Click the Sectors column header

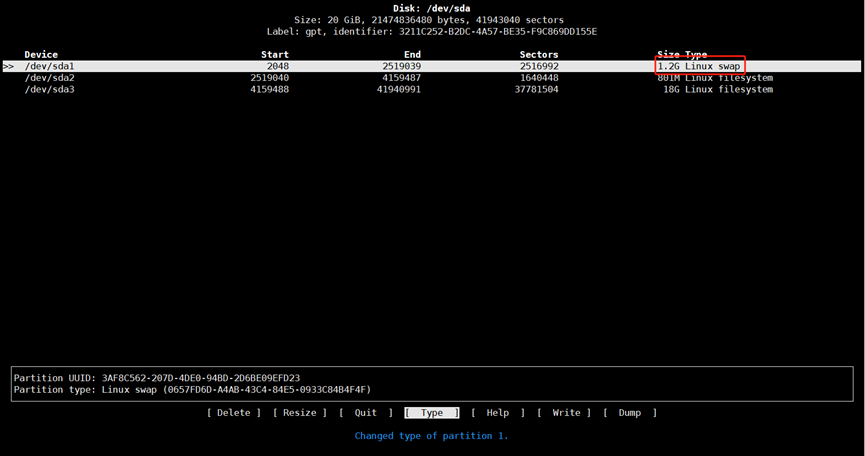(x=539, y=55)
